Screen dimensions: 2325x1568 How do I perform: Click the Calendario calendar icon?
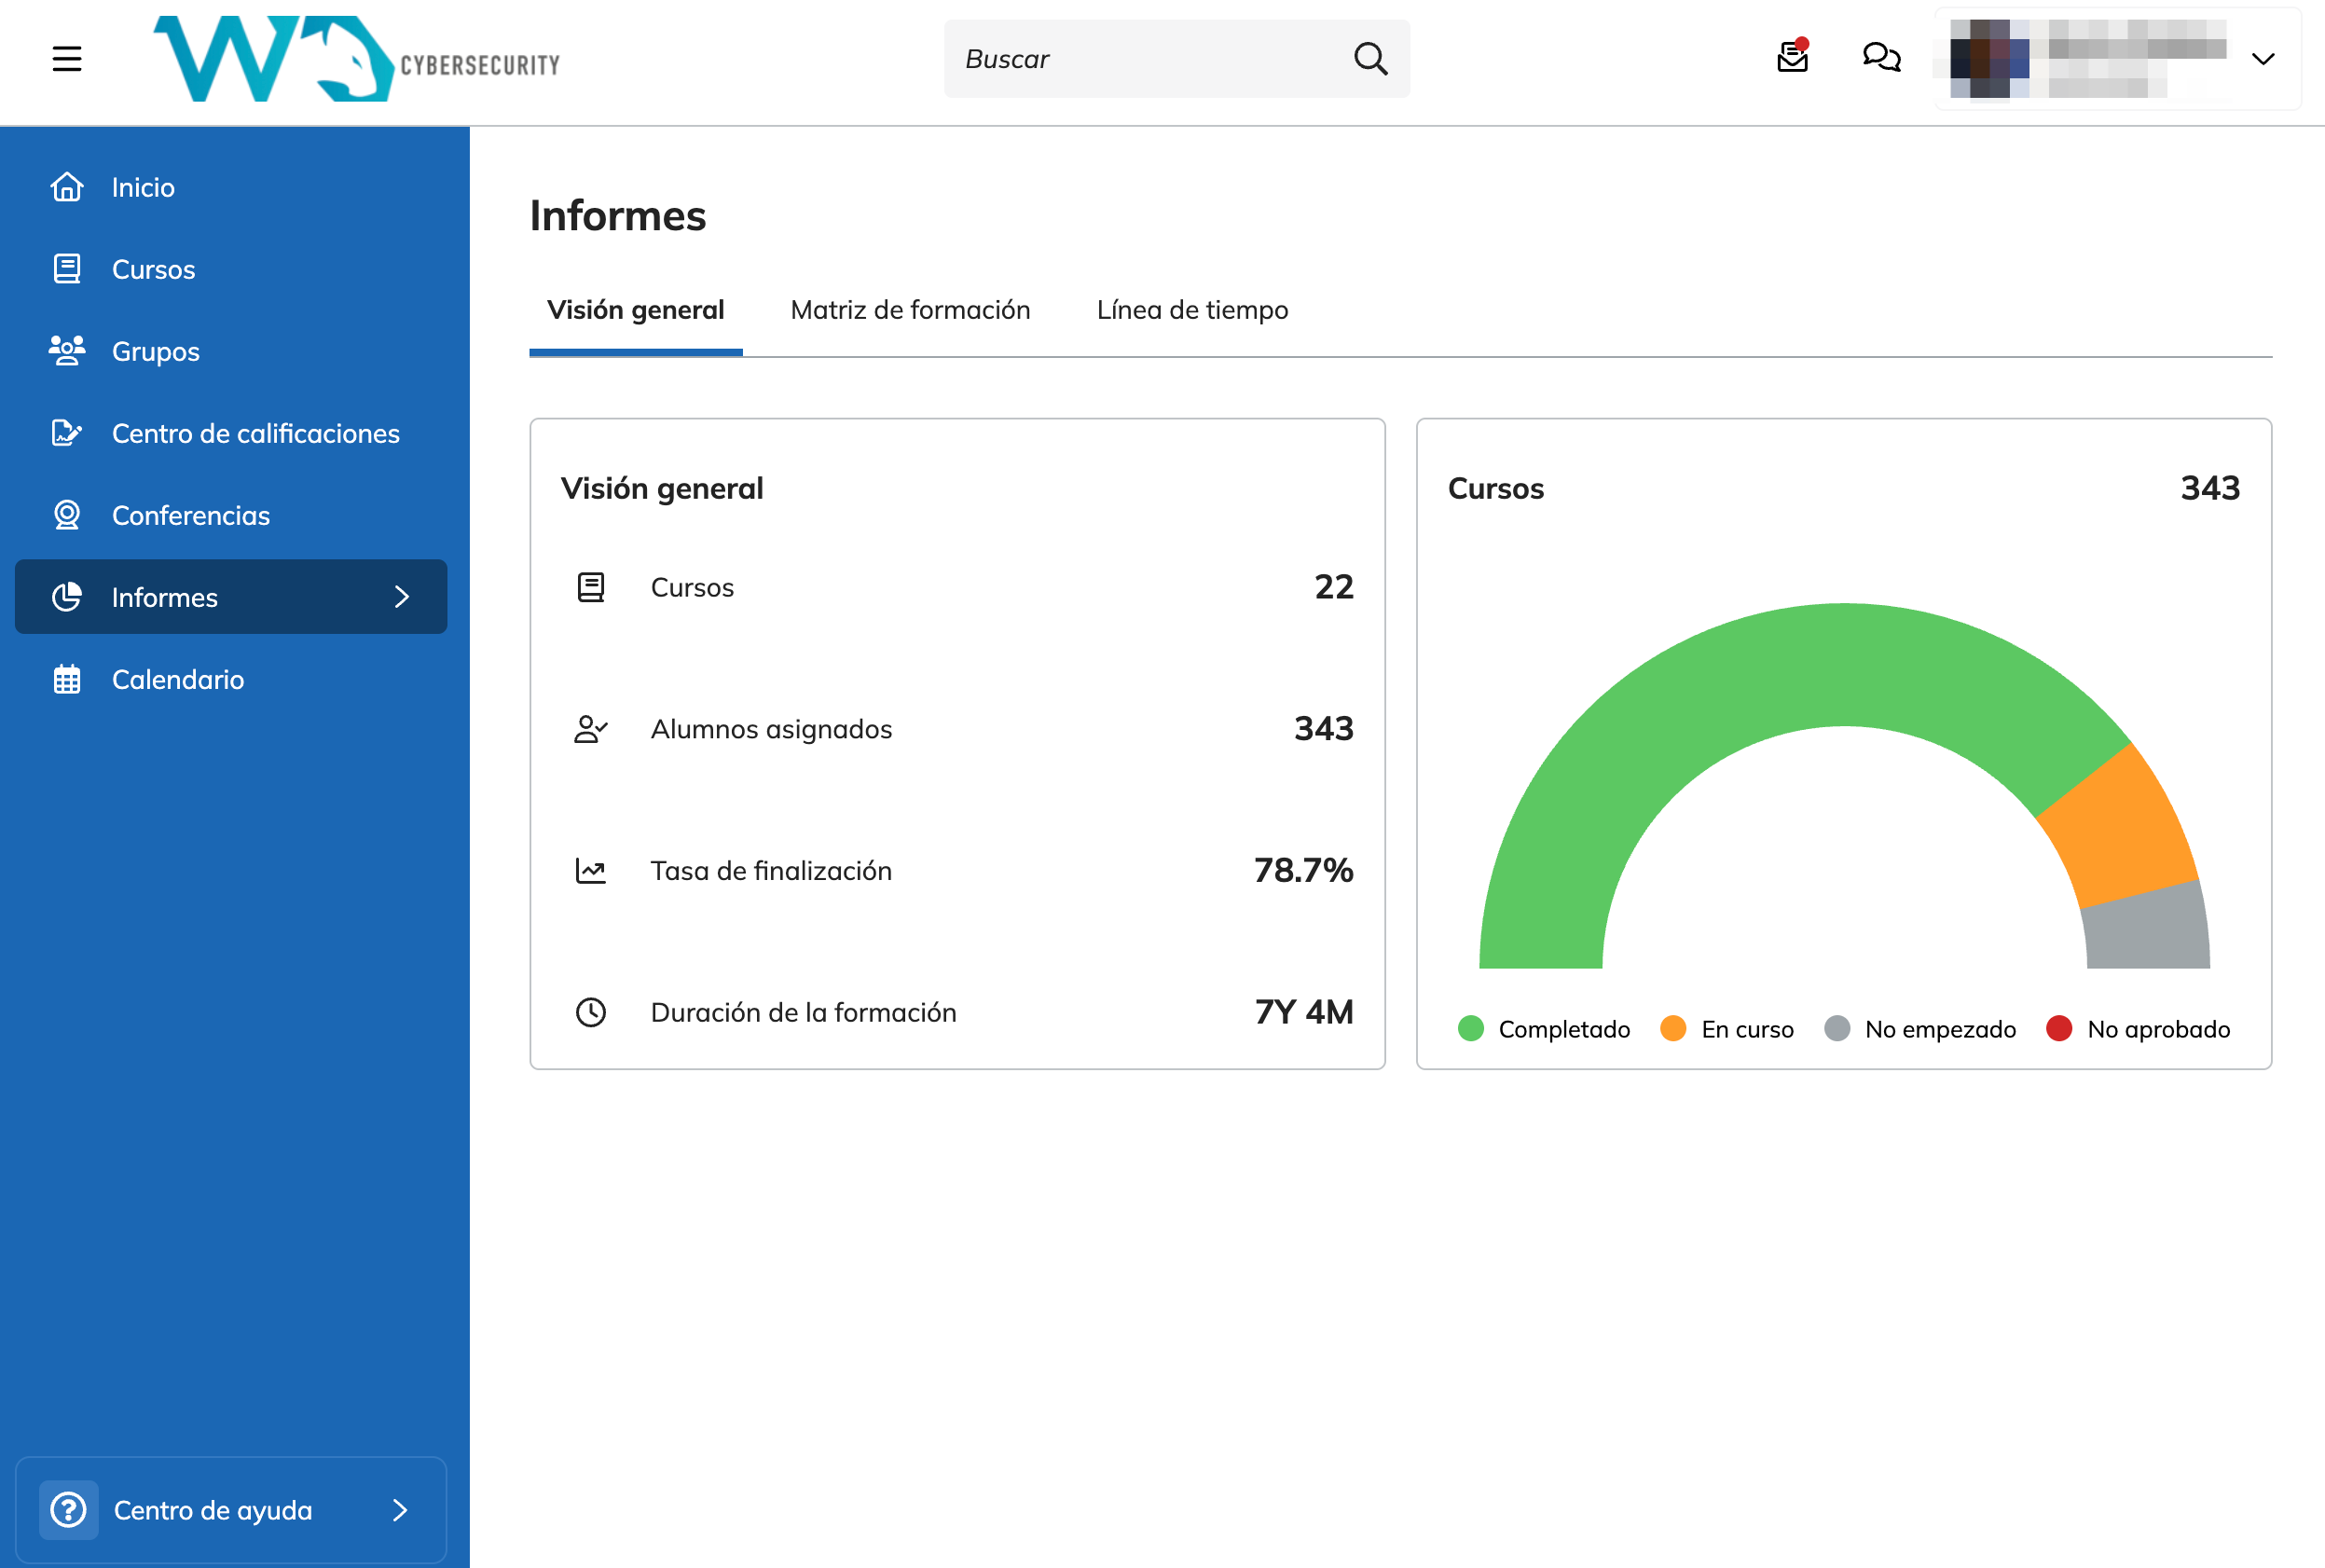click(x=67, y=679)
